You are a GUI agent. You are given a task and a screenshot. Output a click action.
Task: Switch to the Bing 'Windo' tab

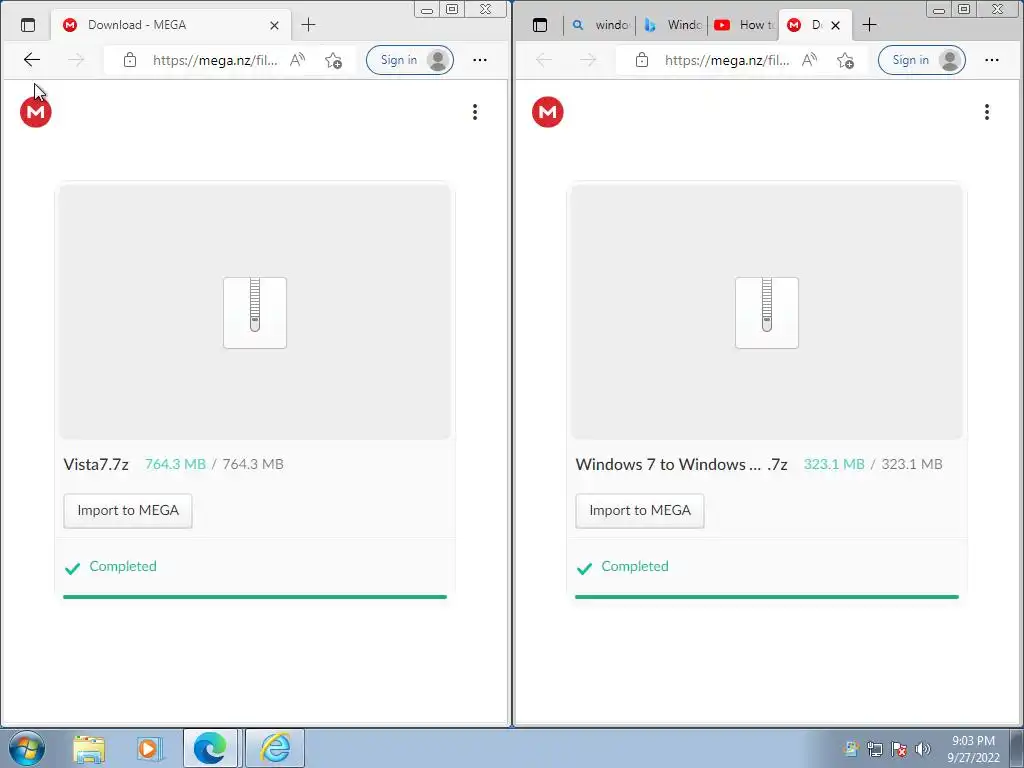tap(672, 25)
